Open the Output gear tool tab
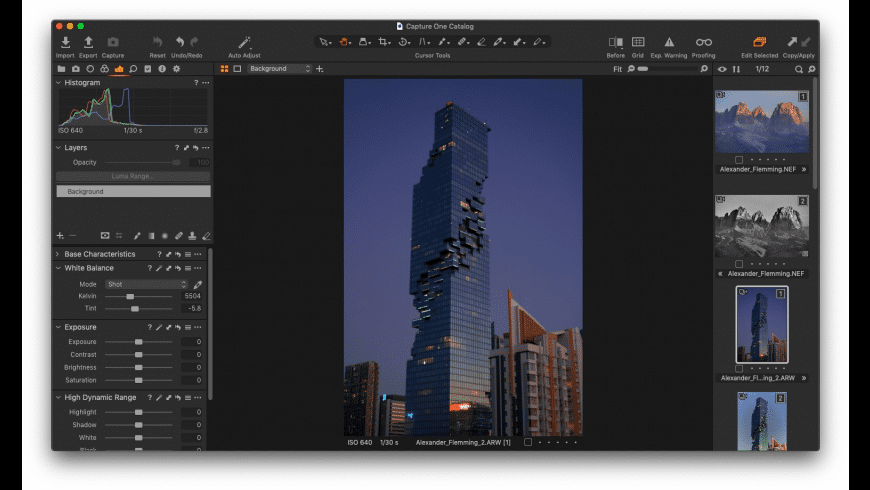870x490 pixels. [x=176, y=69]
